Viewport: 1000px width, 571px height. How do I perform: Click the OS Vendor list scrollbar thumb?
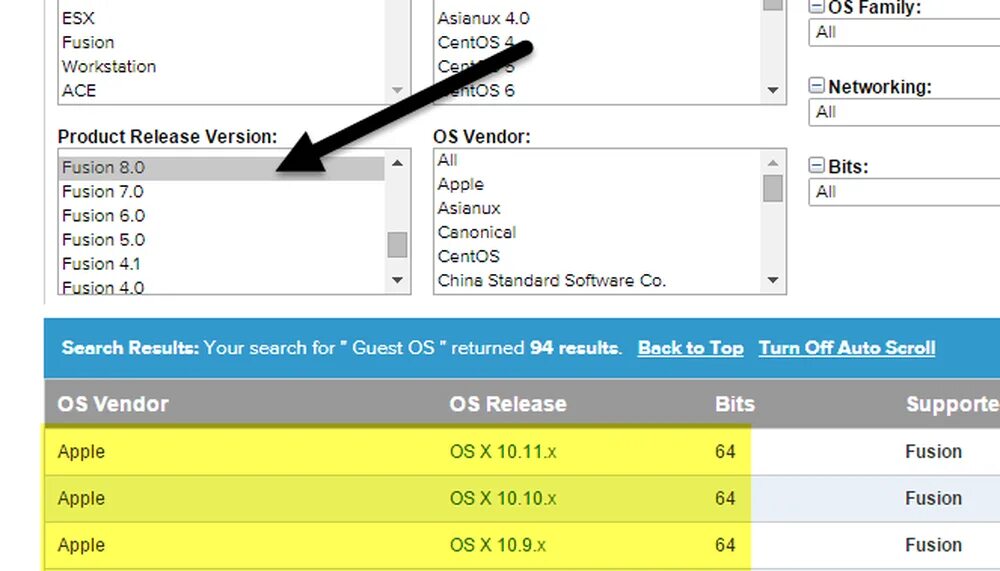(773, 188)
